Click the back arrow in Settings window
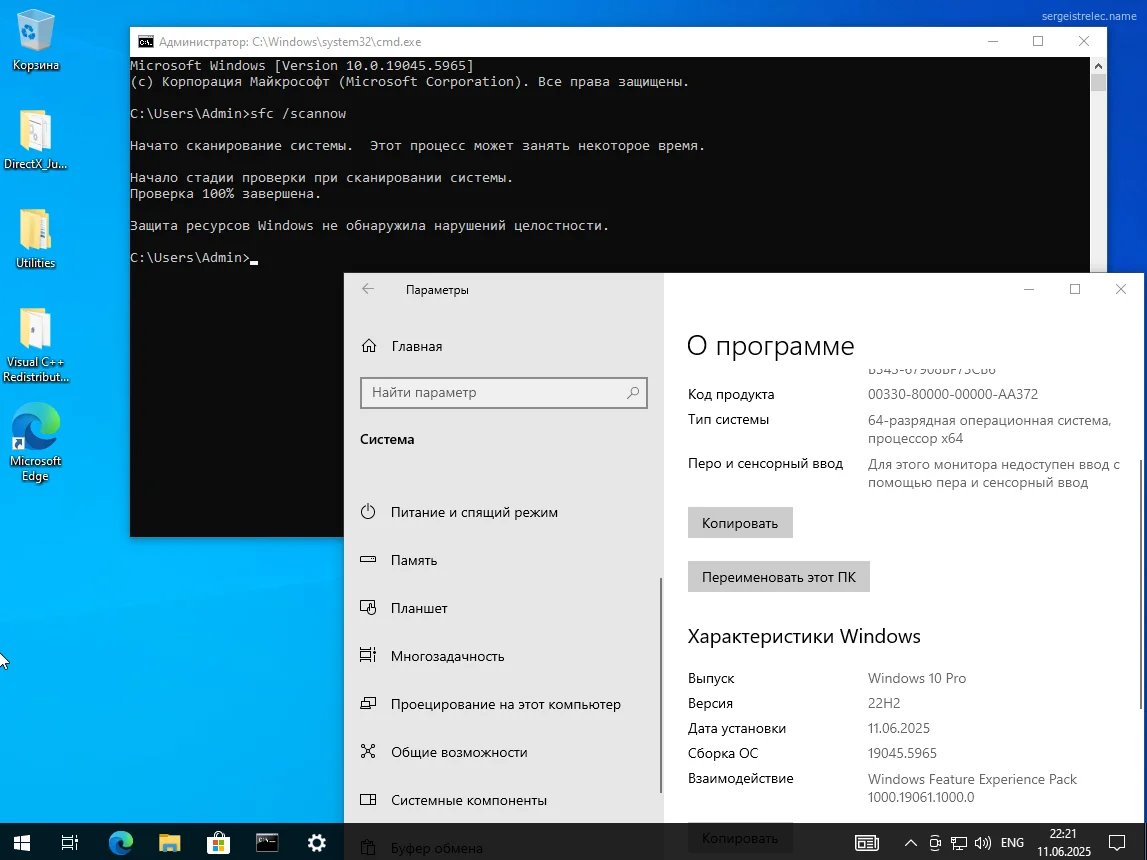 [x=368, y=289]
